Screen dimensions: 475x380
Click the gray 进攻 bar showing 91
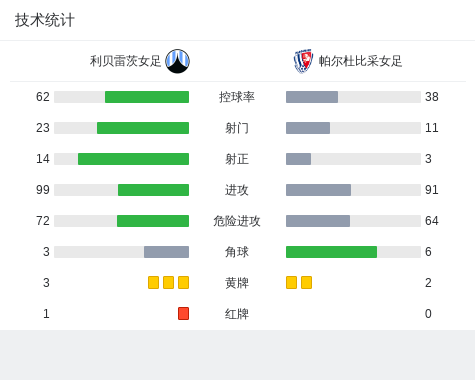[318, 190]
